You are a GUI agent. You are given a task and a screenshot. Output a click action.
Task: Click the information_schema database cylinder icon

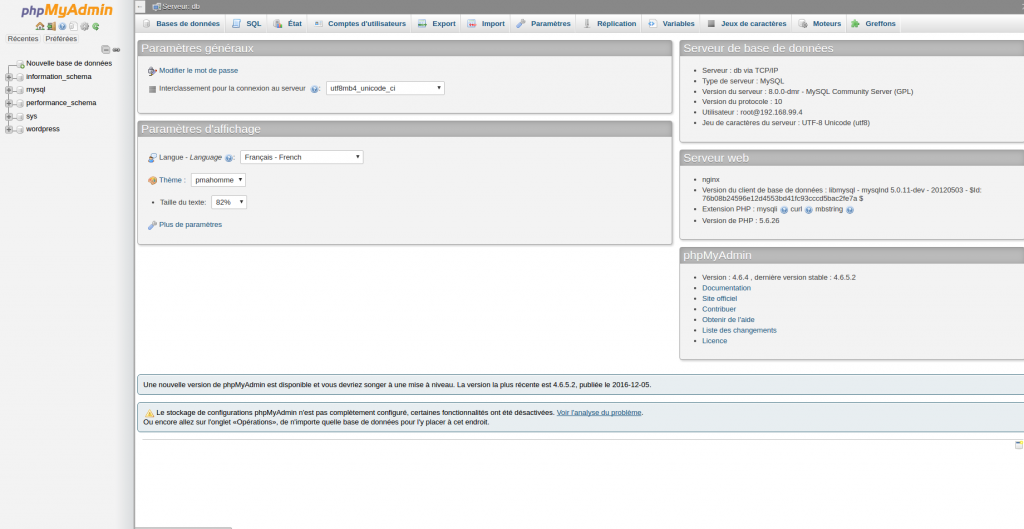pos(20,77)
